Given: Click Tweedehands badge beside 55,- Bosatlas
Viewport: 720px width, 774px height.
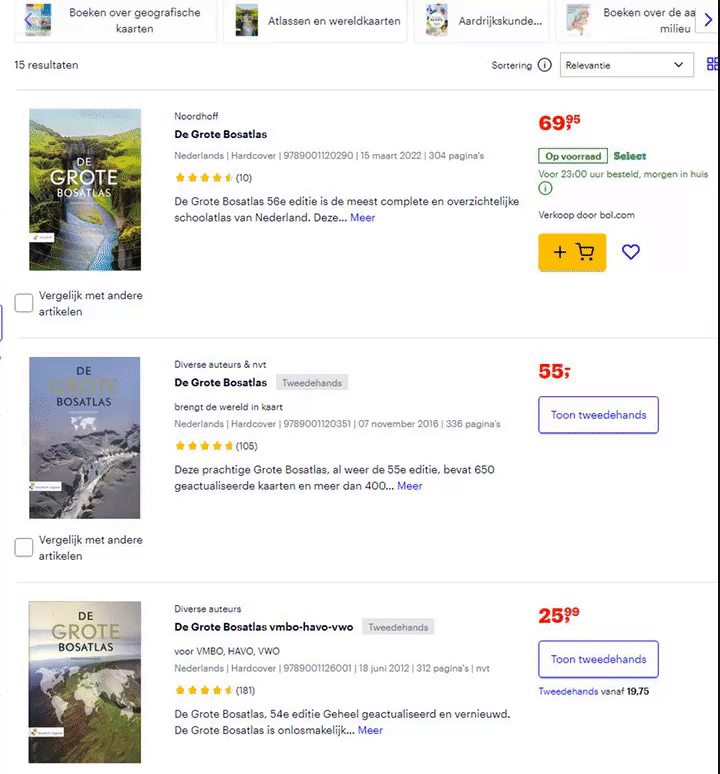Looking at the screenshot, I should (x=312, y=383).
